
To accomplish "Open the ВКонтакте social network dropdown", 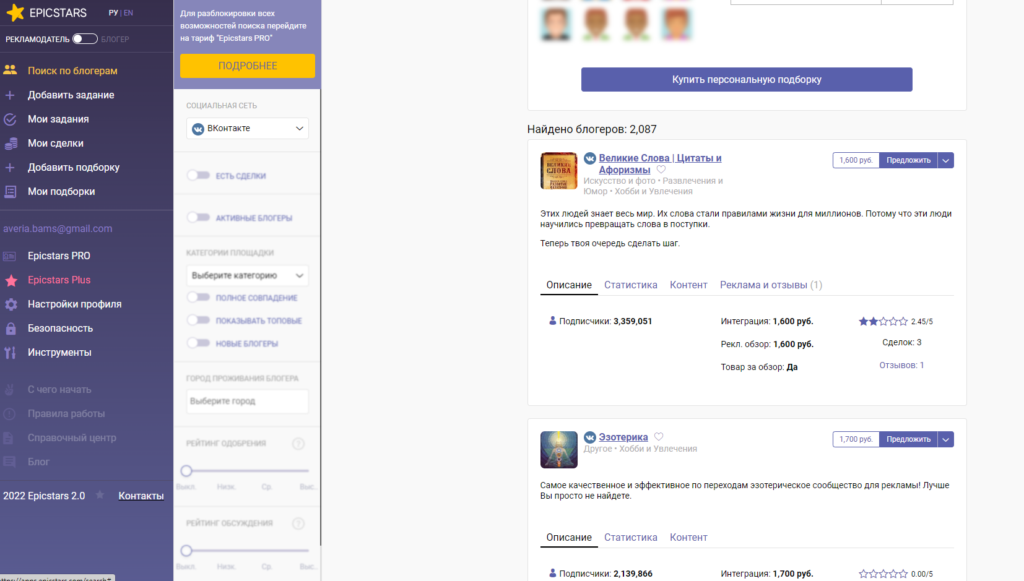I will [x=248, y=129].
